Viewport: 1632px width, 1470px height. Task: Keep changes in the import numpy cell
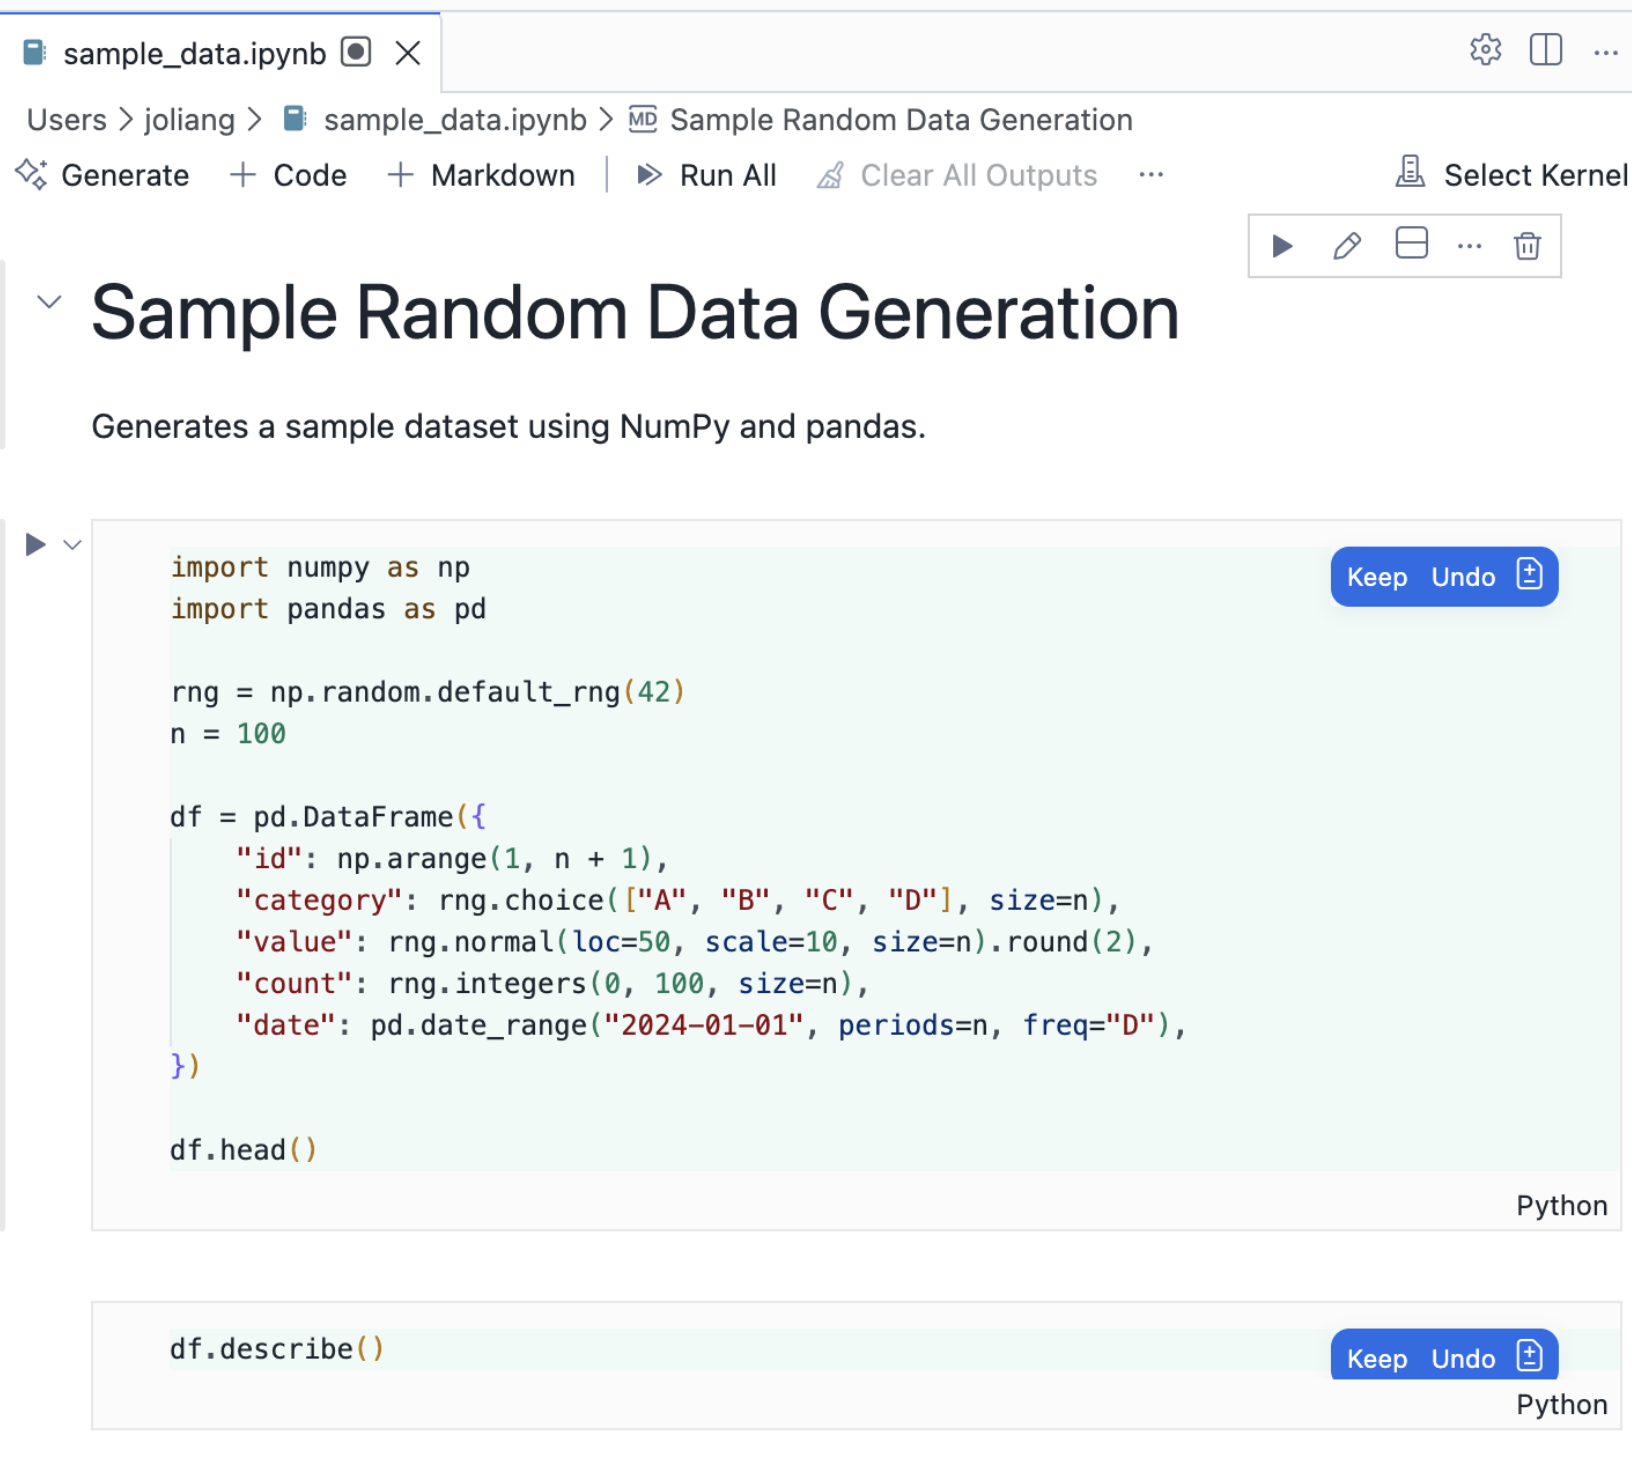pos(1377,577)
